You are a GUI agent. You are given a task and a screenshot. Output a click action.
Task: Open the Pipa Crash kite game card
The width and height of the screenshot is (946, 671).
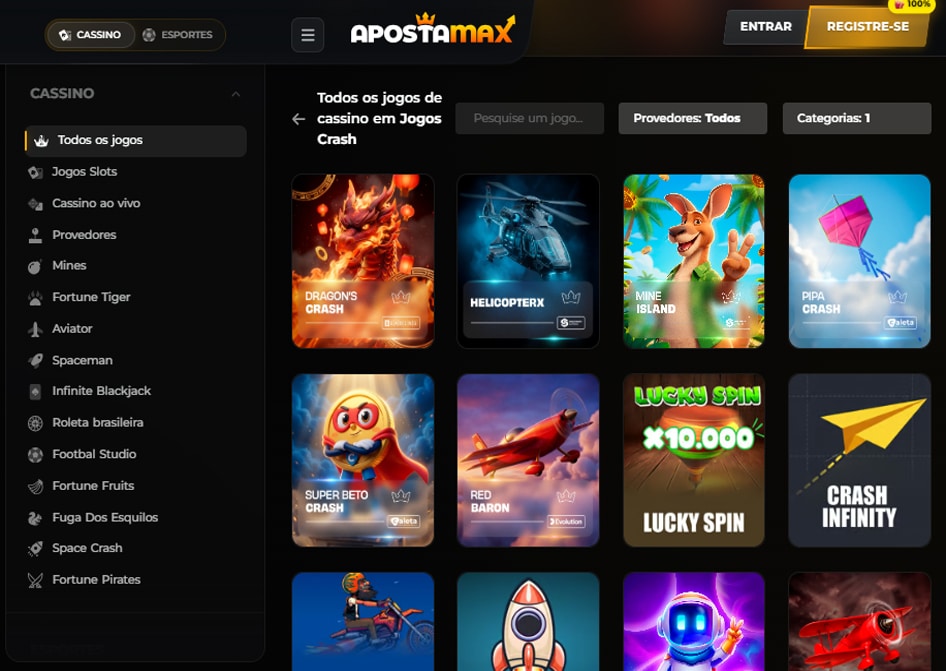click(859, 261)
